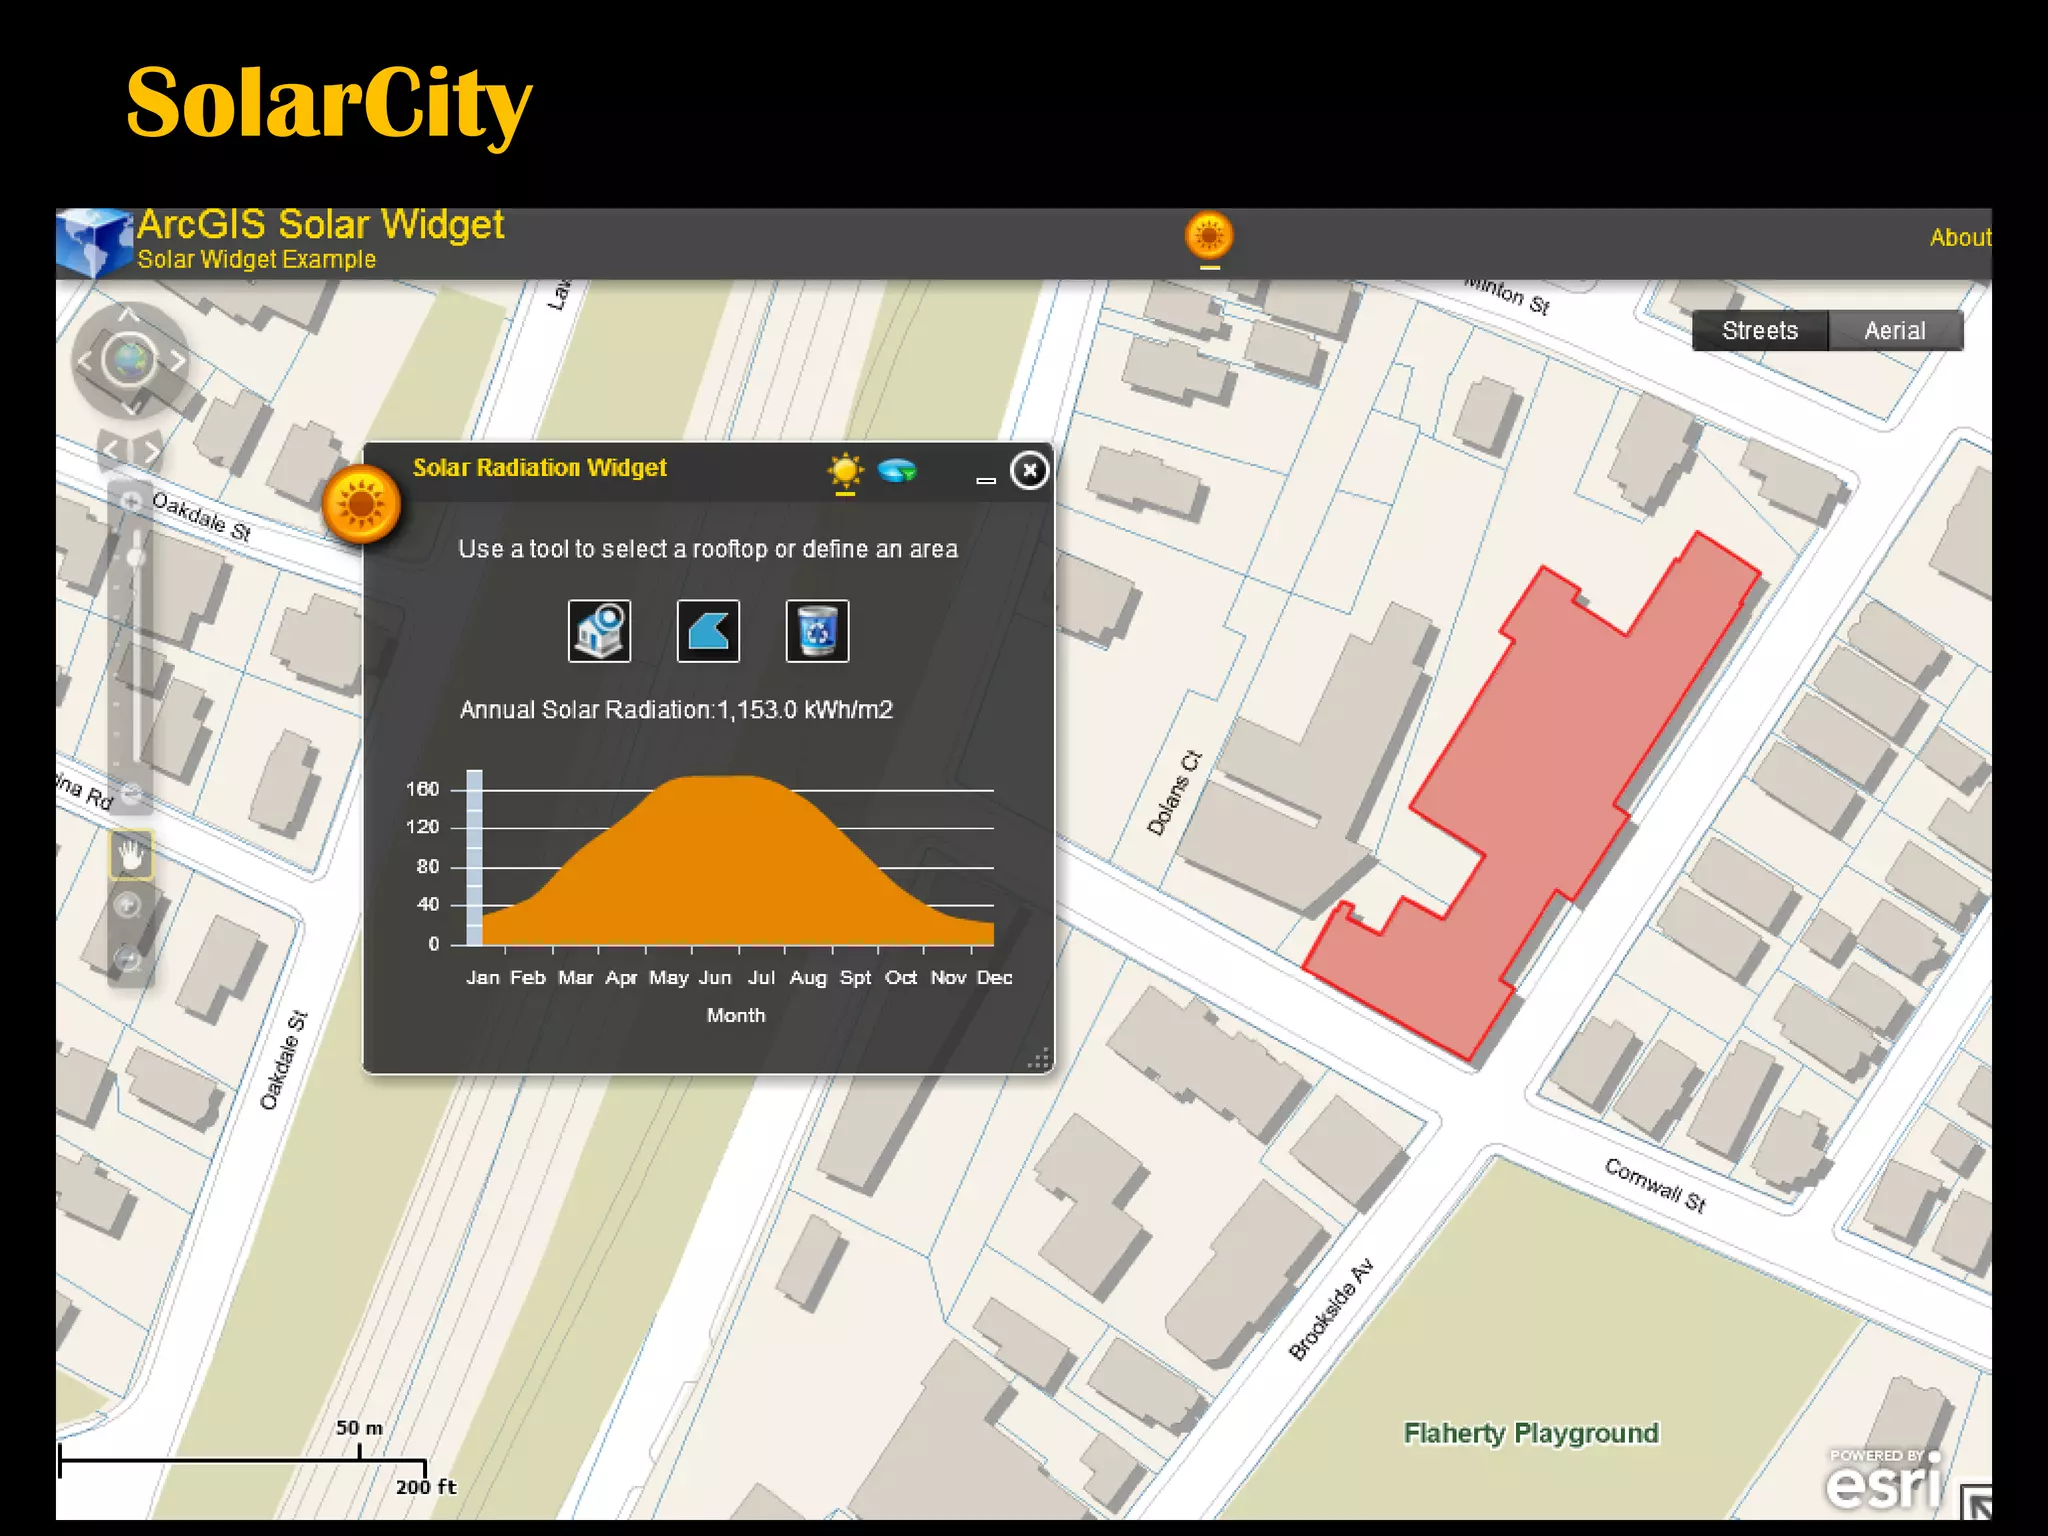This screenshot has height=1536, width=2048.
Task: Open the About link in header
Action: [x=1960, y=238]
